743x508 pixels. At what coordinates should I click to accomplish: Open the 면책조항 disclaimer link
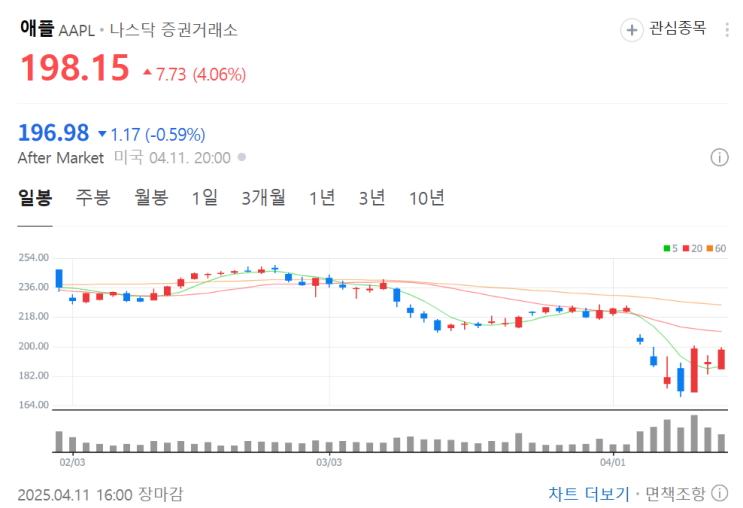coord(675,494)
